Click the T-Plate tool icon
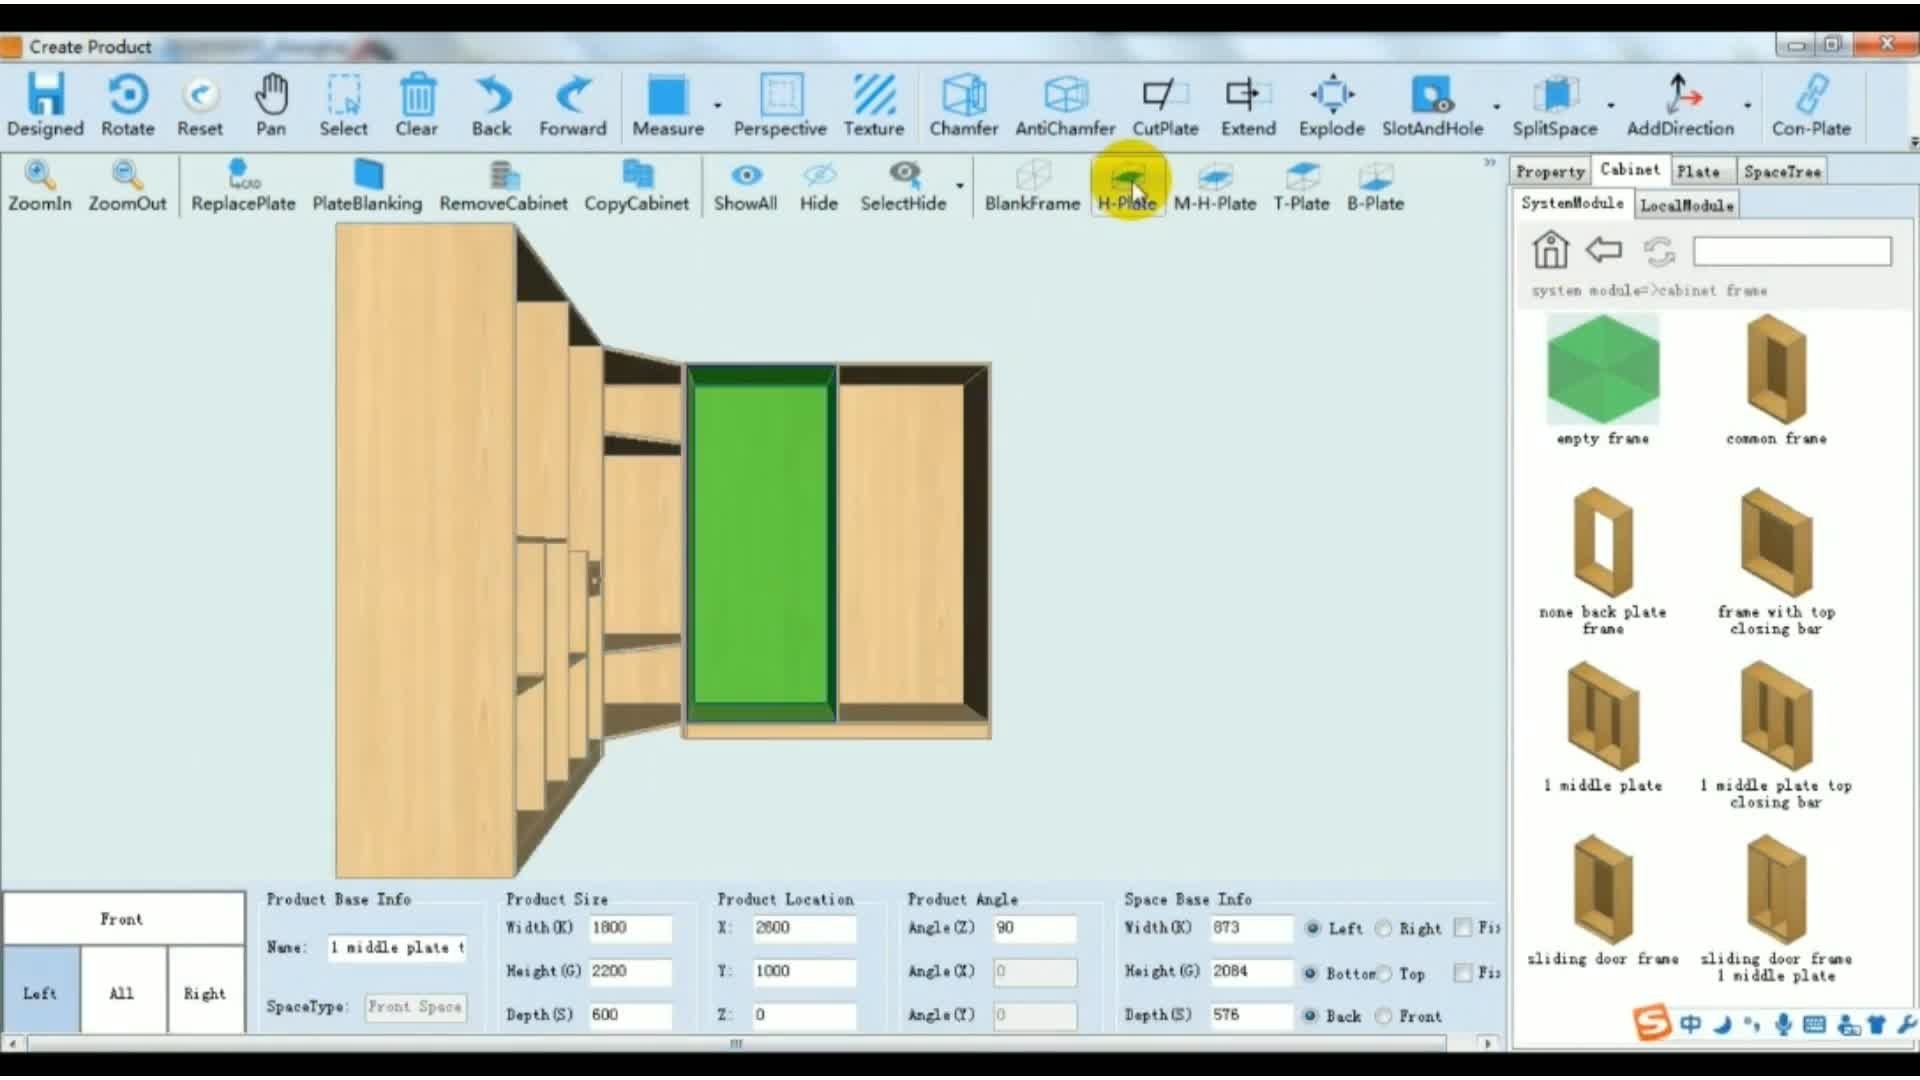 coord(1301,177)
